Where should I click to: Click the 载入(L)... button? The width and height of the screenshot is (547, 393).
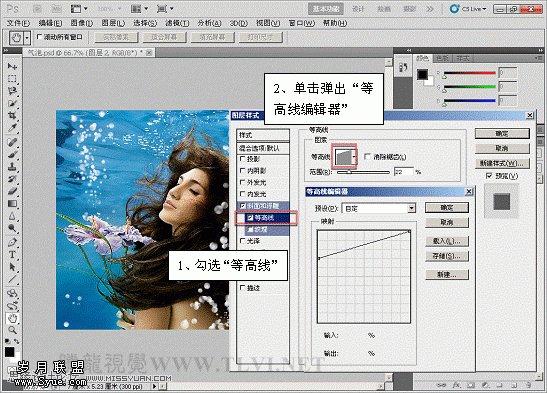coord(447,241)
